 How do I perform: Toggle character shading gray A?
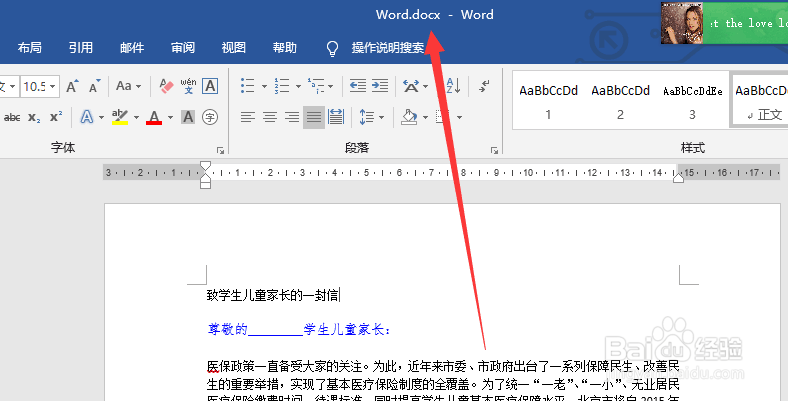point(188,117)
